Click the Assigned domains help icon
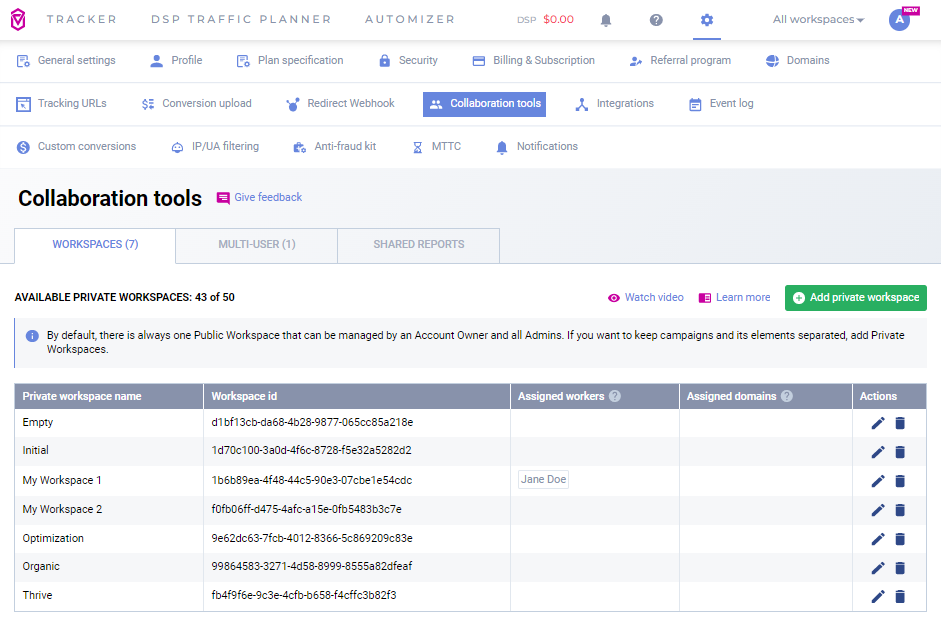Screen dimensions: 941x638 coord(787,397)
